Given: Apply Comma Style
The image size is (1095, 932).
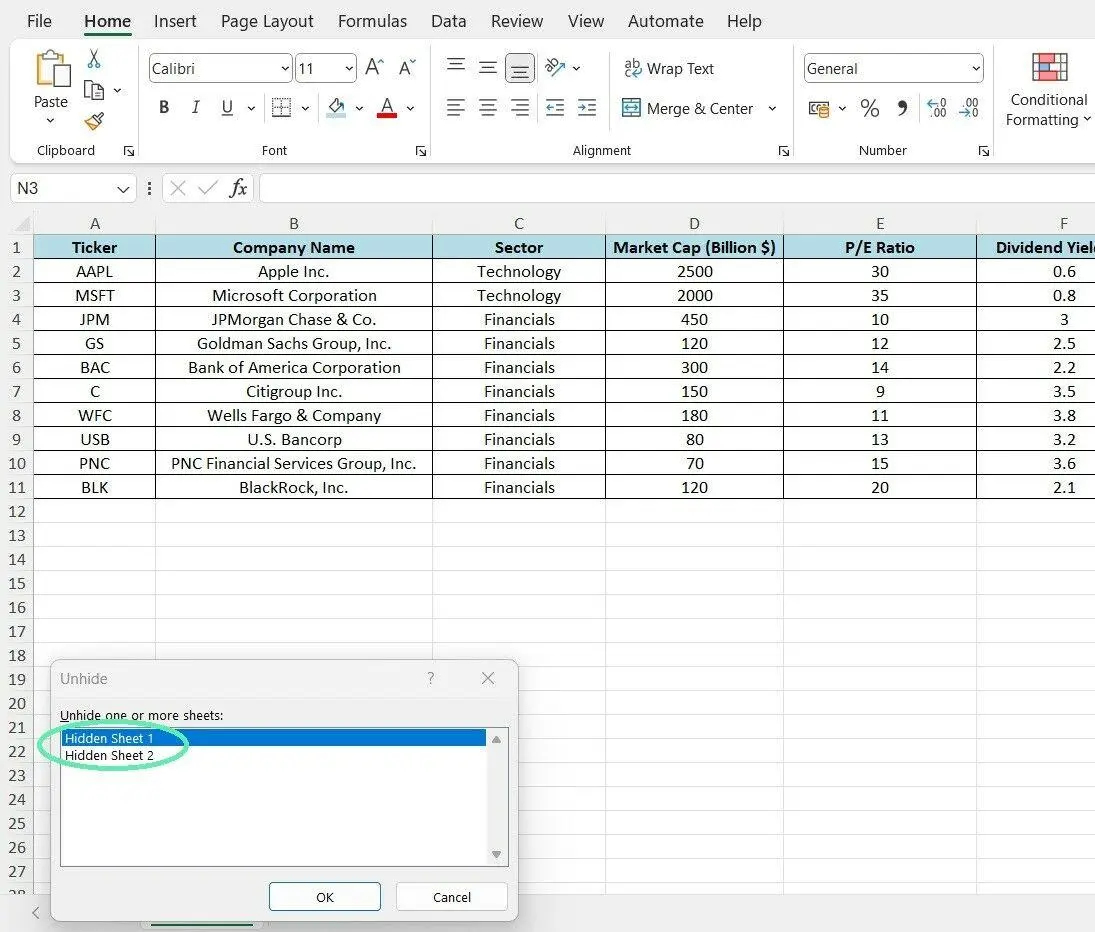Looking at the screenshot, I should click(x=902, y=108).
